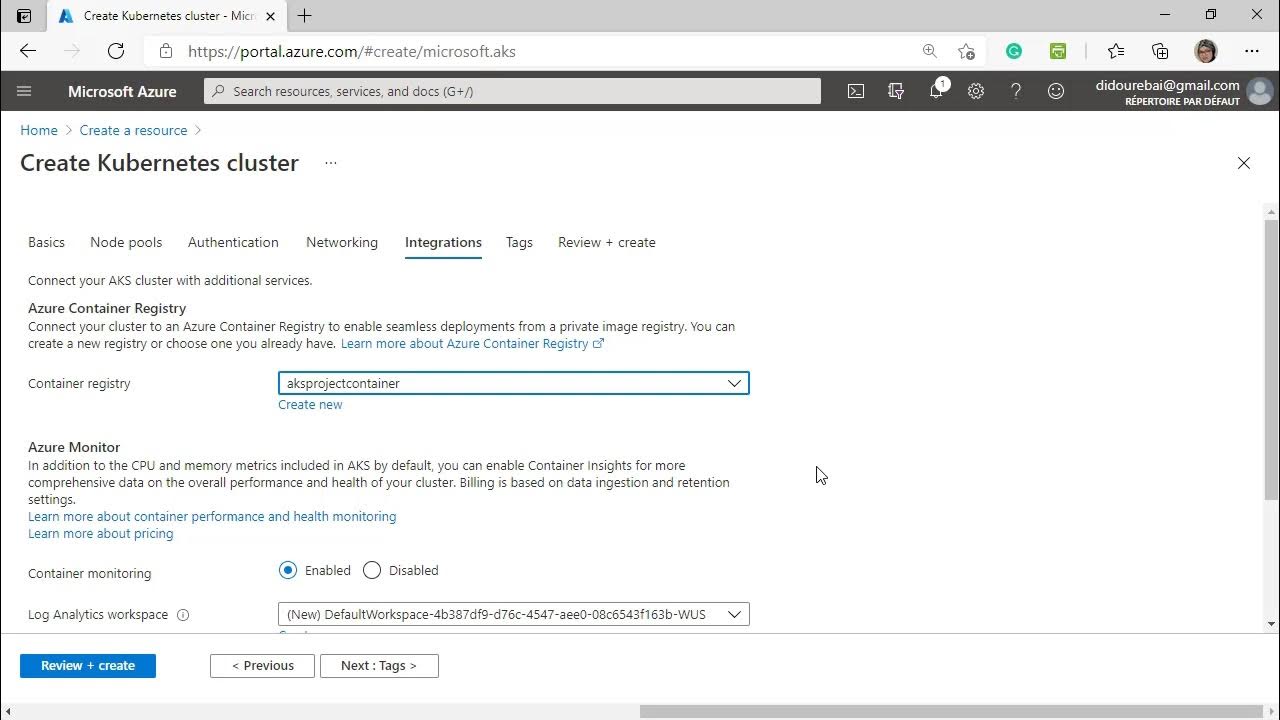Click the Previous button
This screenshot has width=1280, height=720.
pyautogui.click(x=263, y=666)
